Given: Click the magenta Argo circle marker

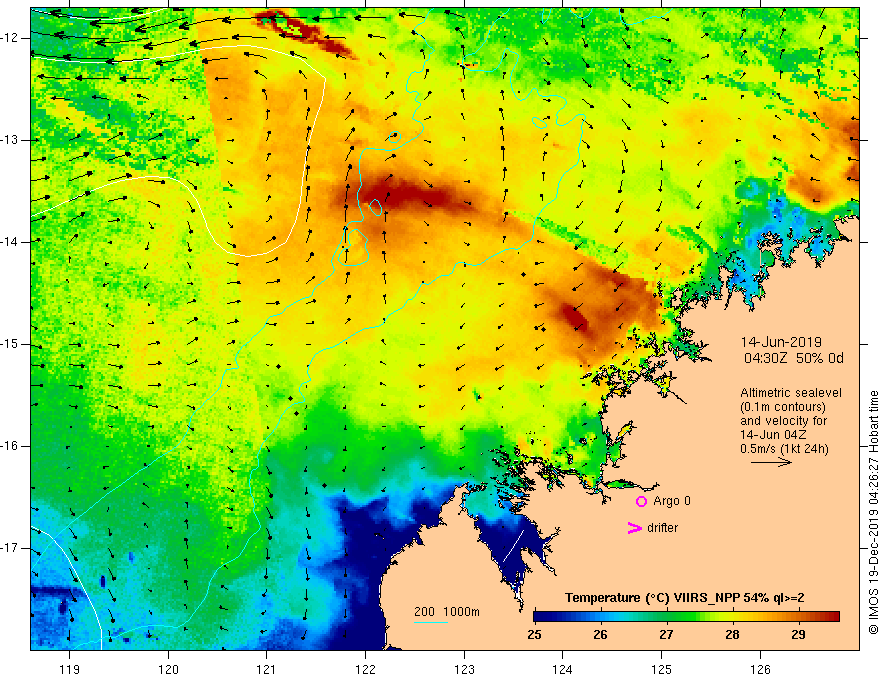Looking at the screenshot, I should (641, 501).
